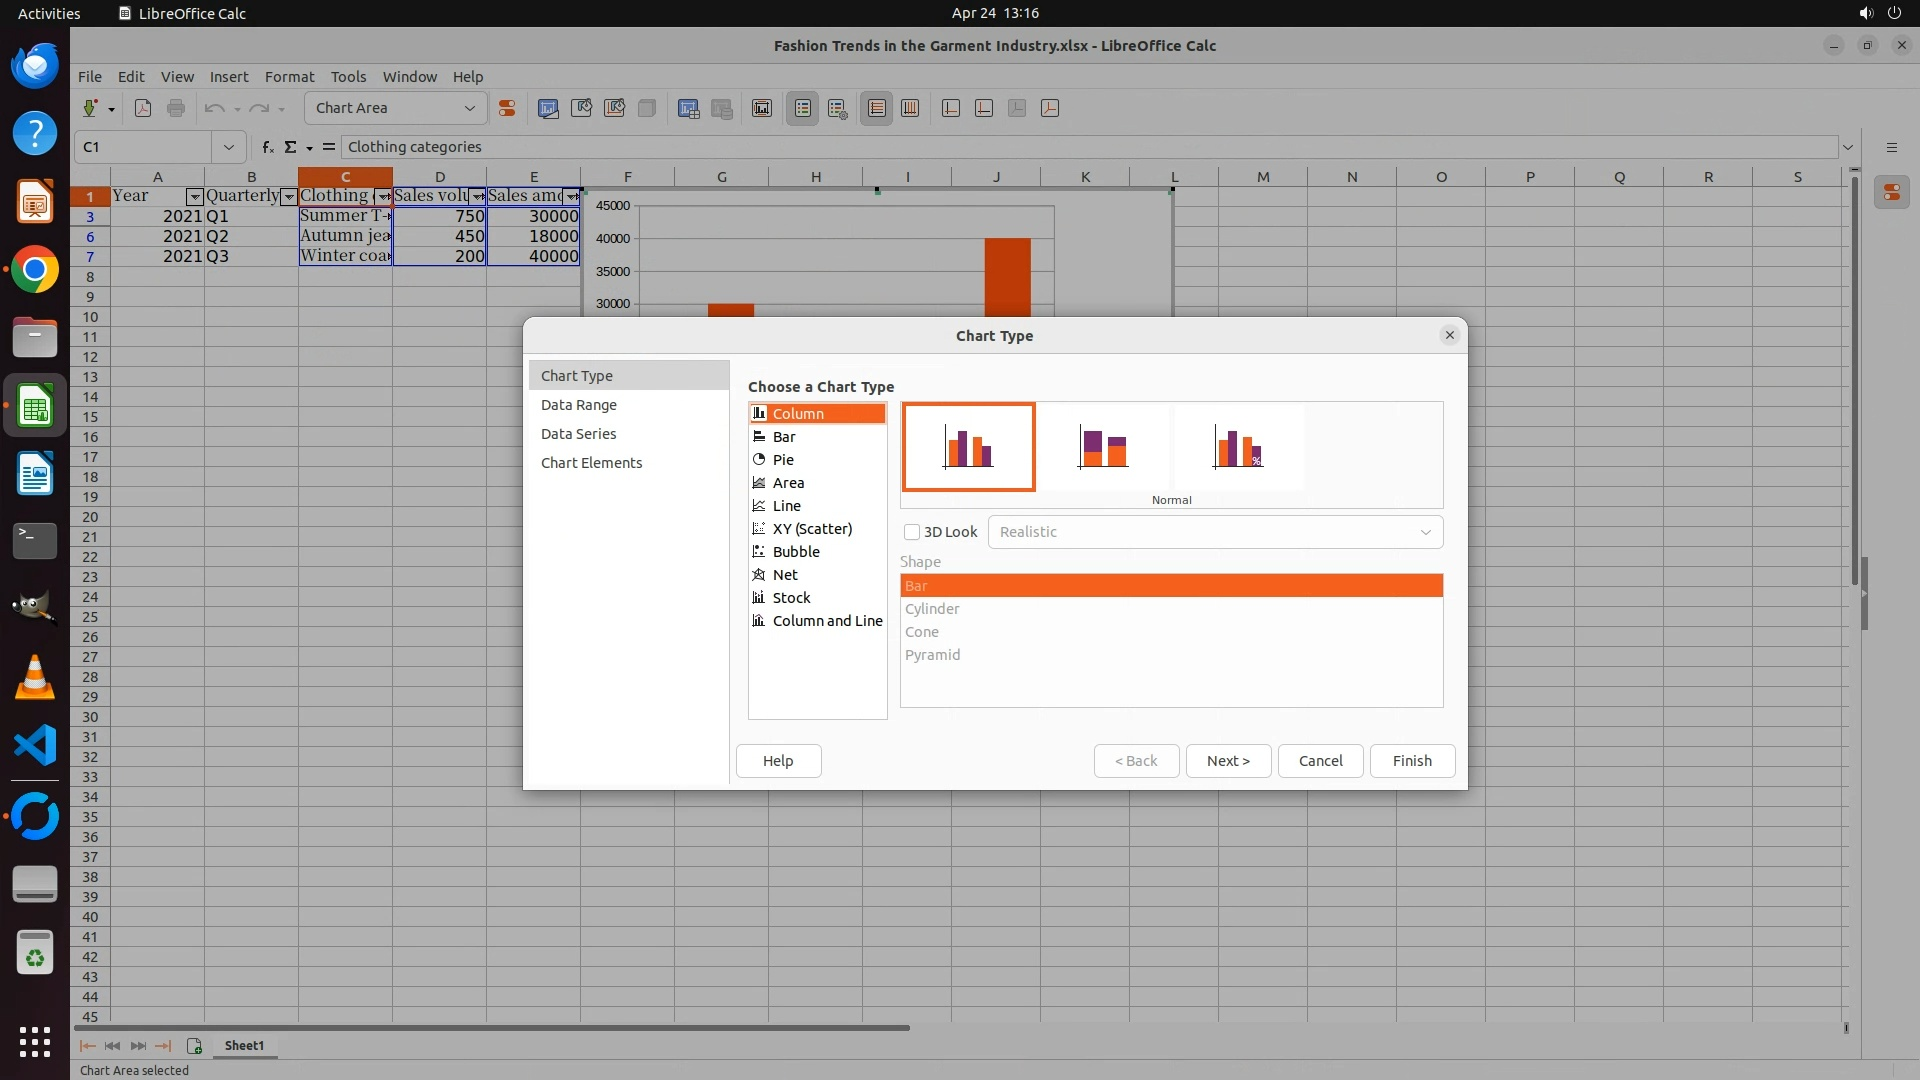Viewport: 1920px width, 1080px height.
Task: Choose XY (Scatter) chart type
Action: [x=812, y=529]
